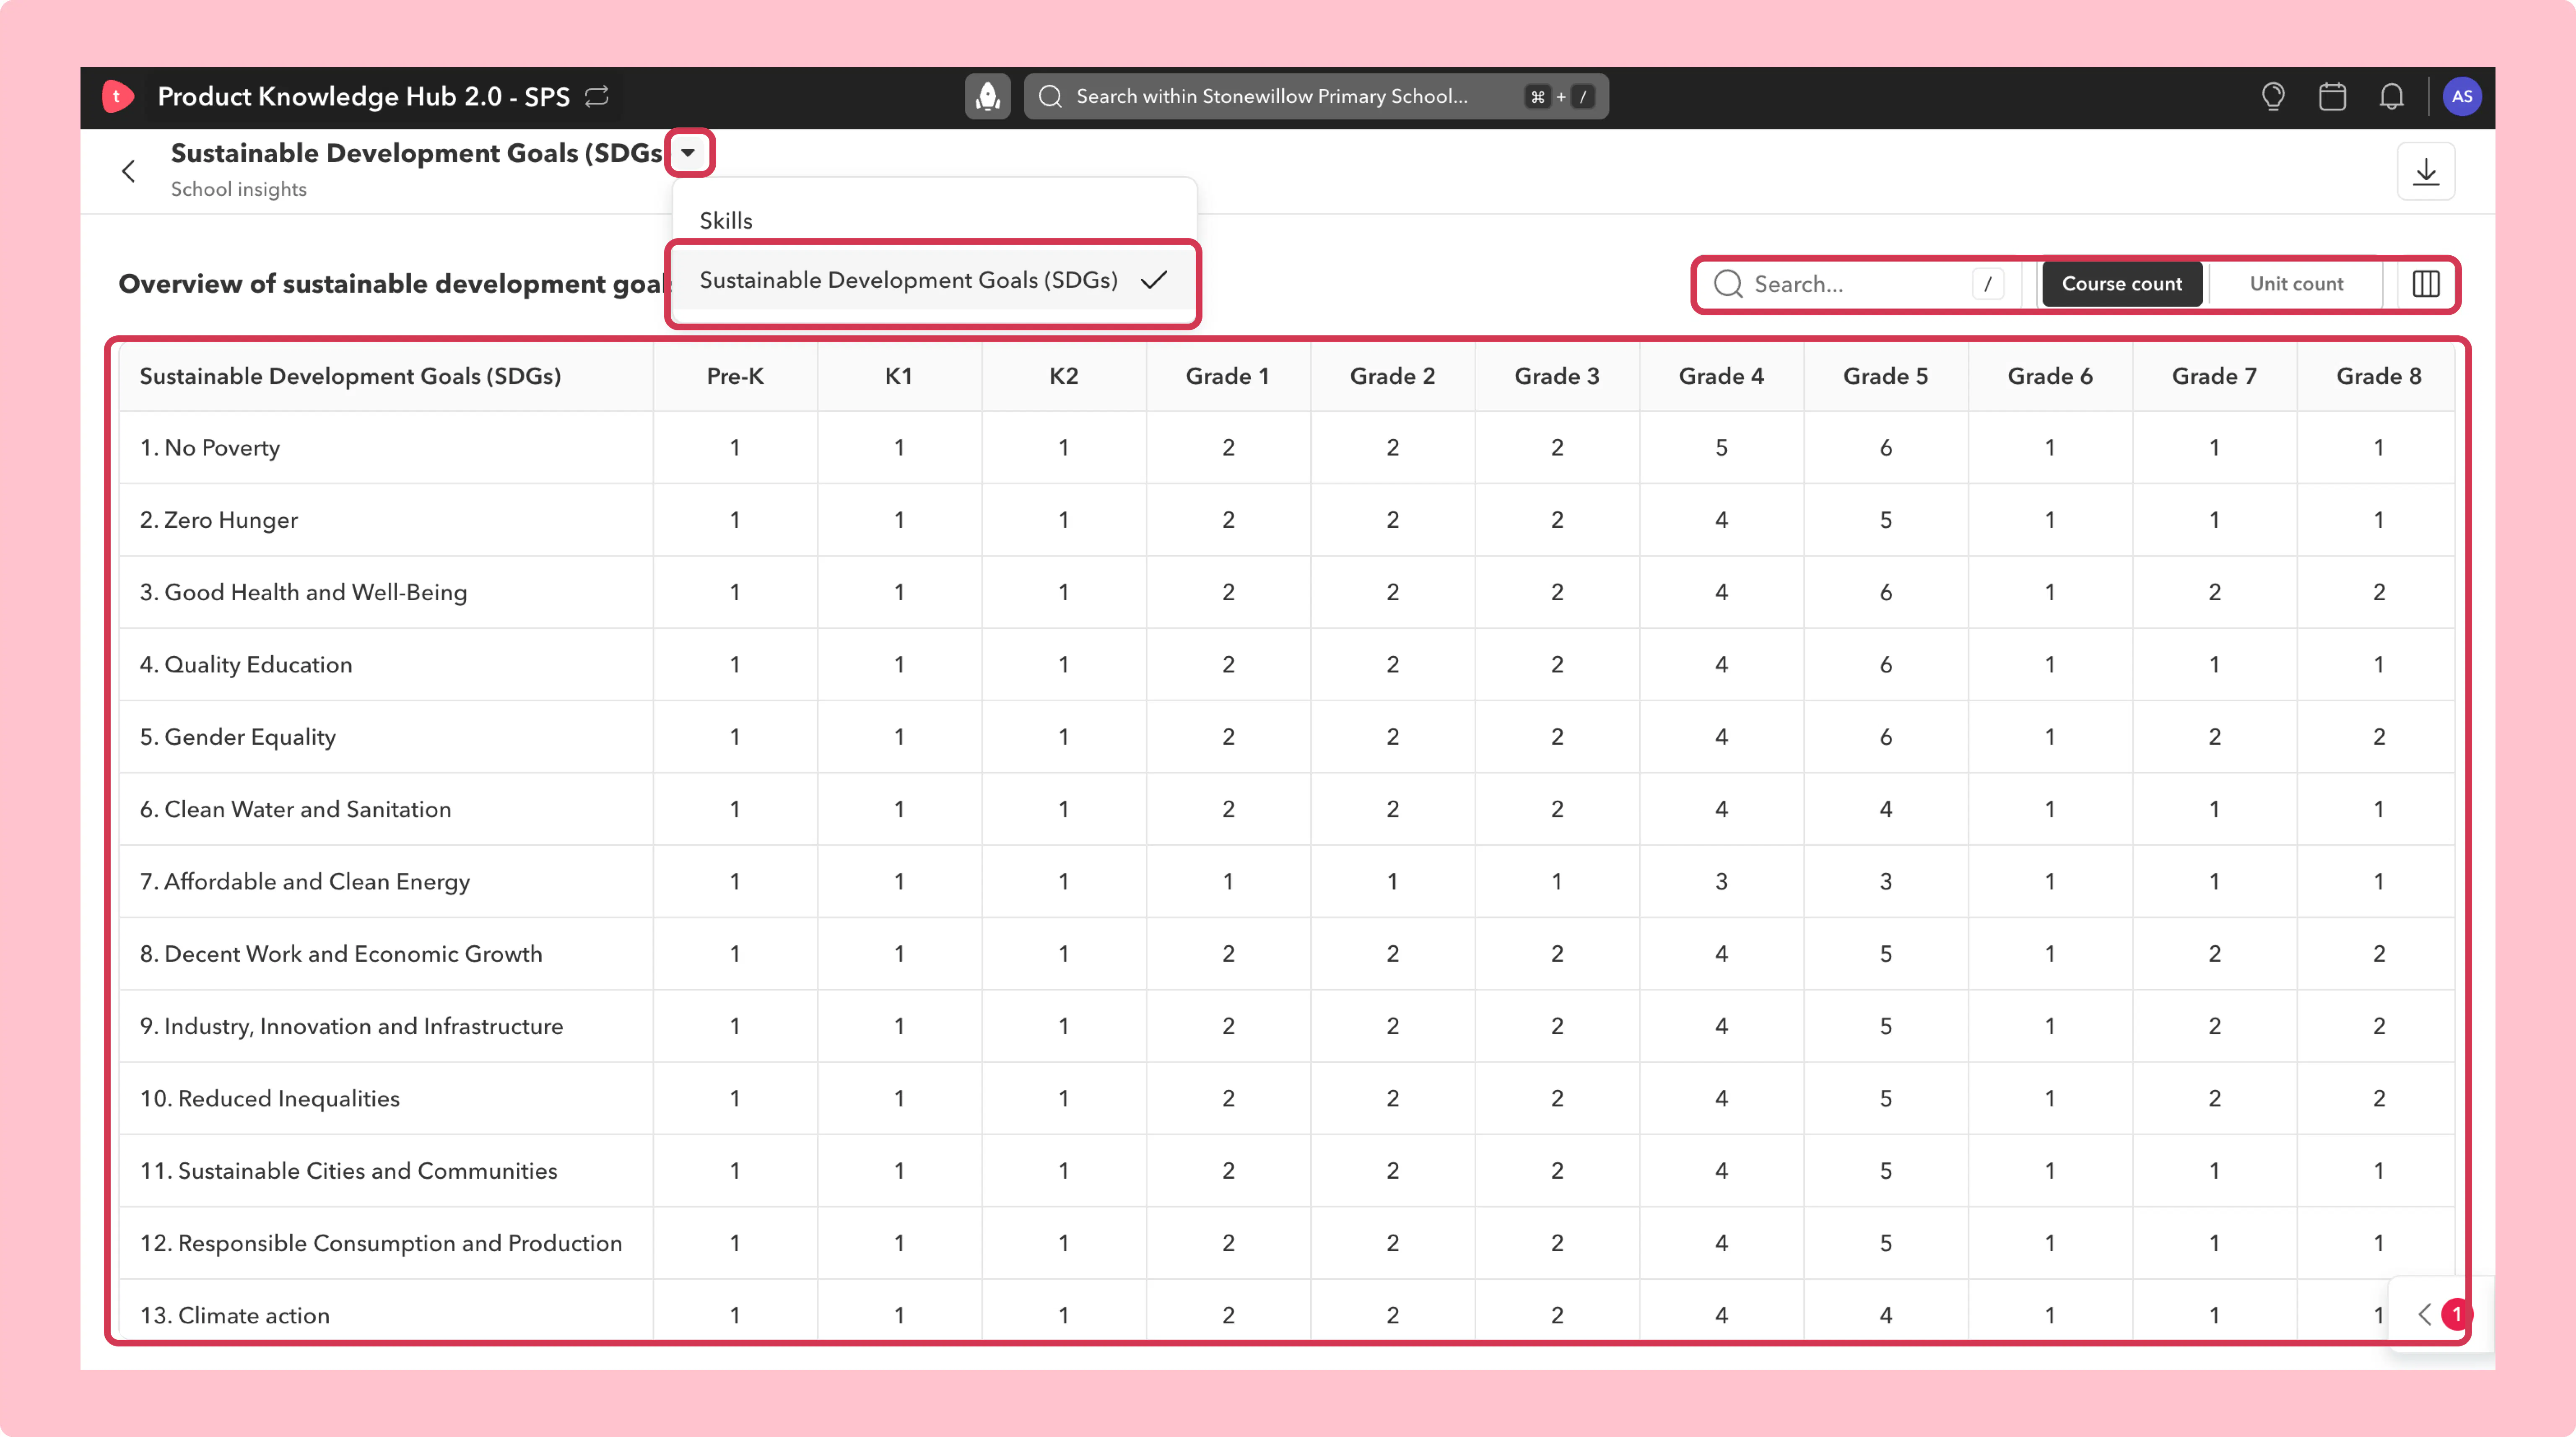
Task: Click the Sustainable Development Goals (SDGs) column header
Action: click(x=350, y=376)
